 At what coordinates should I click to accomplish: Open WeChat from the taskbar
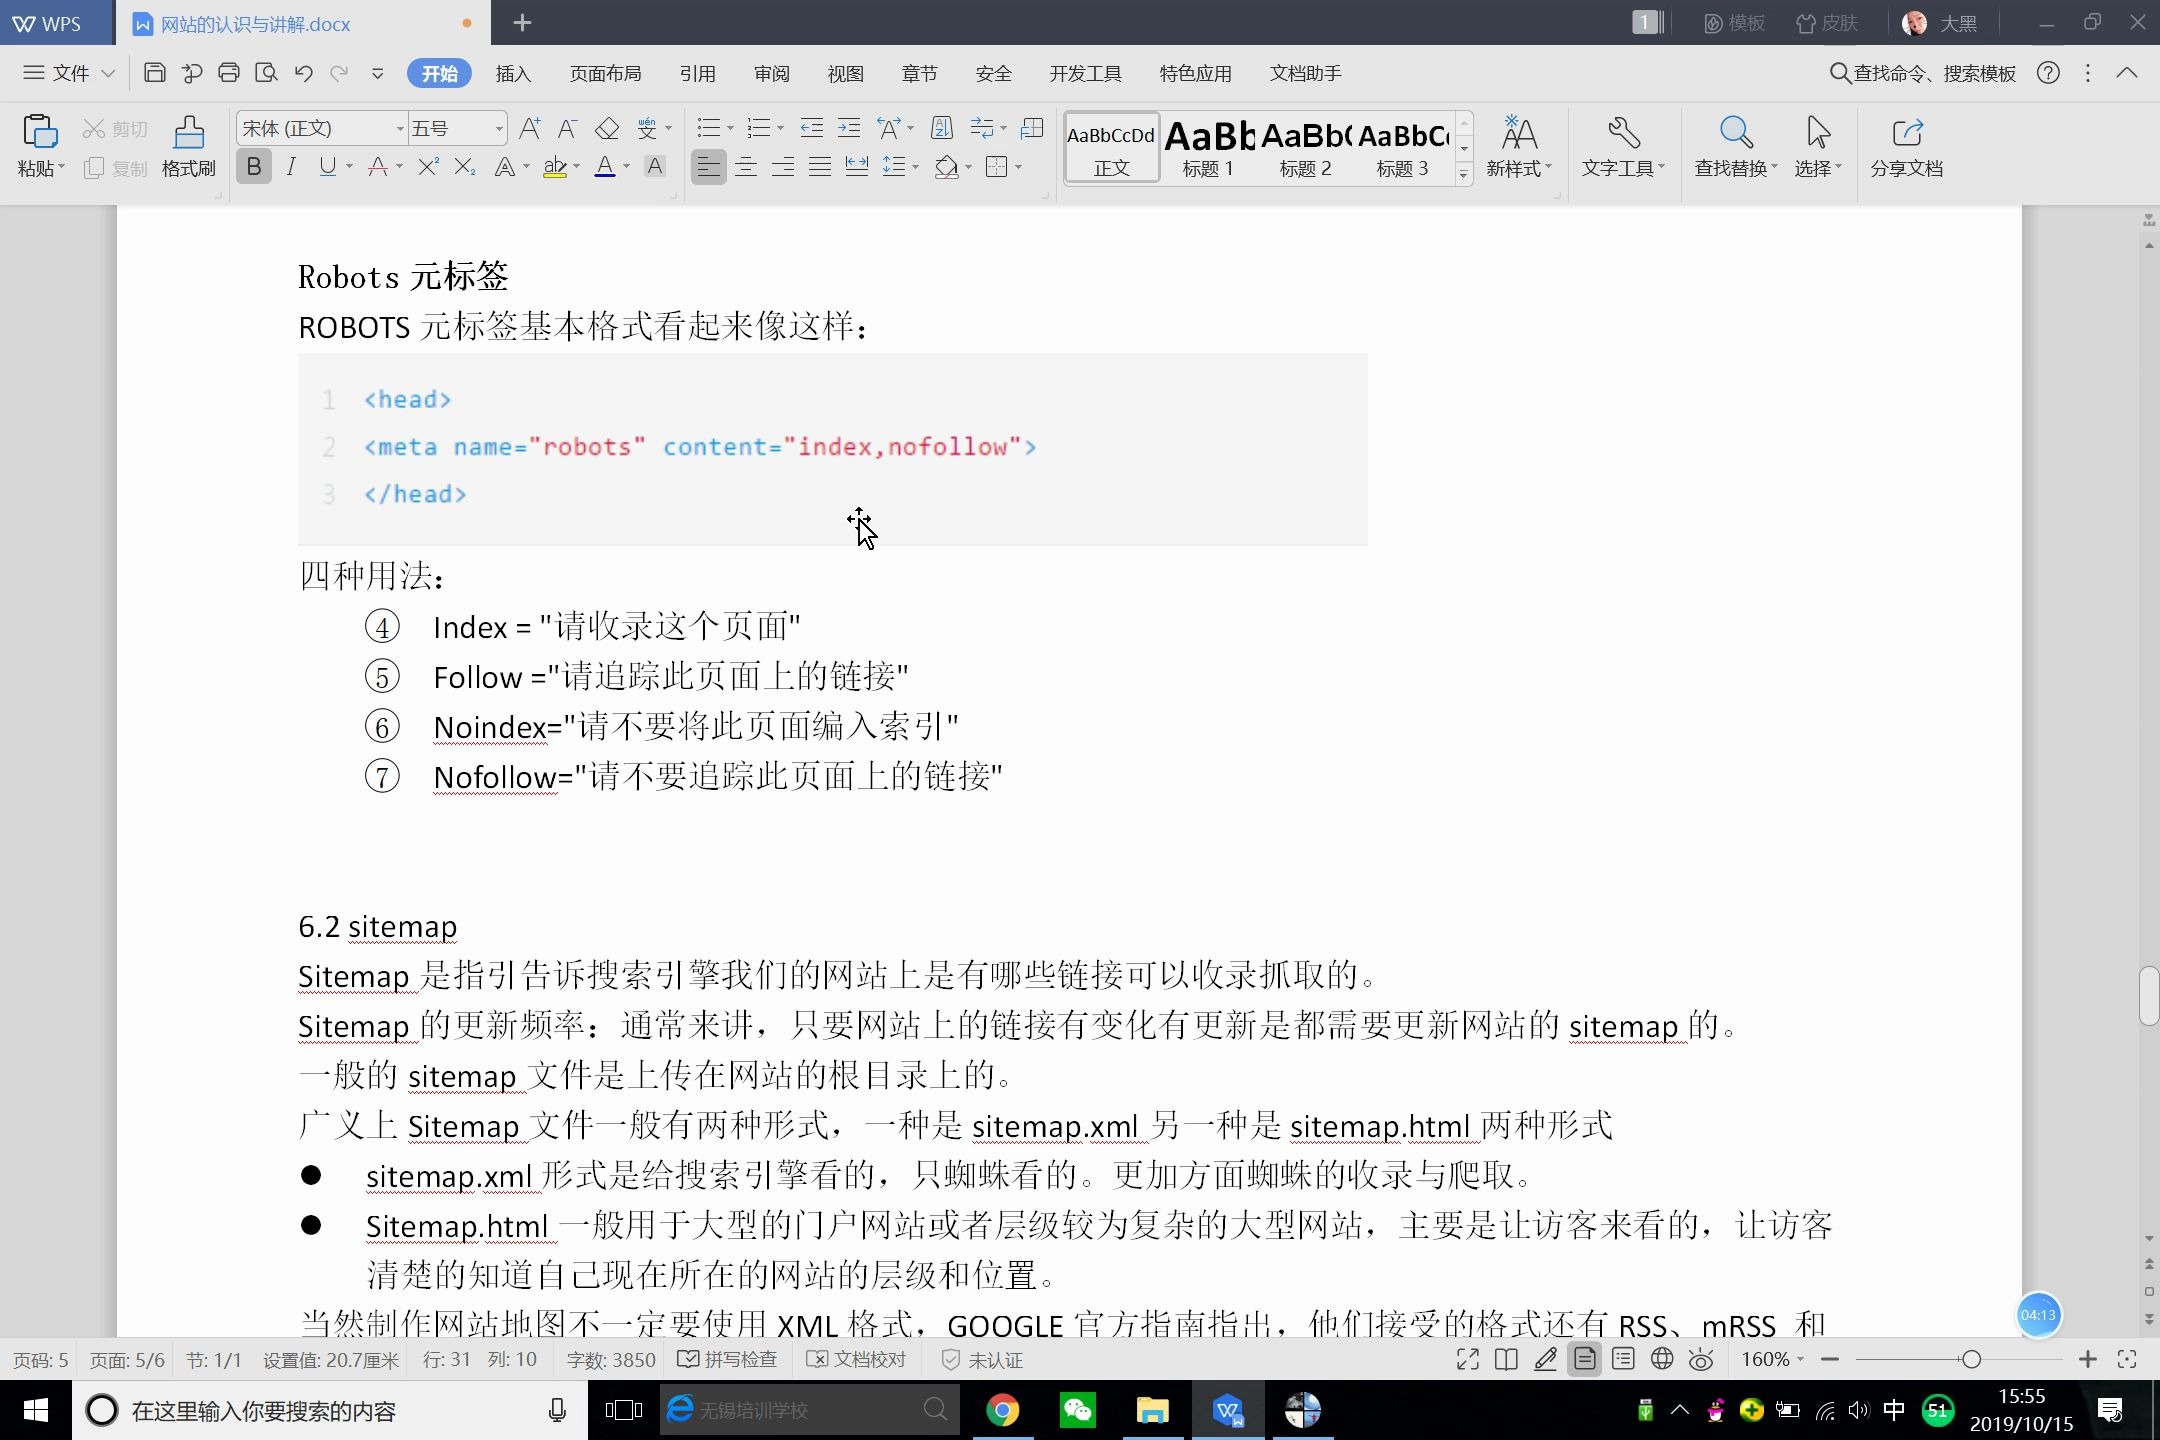(1077, 1410)
